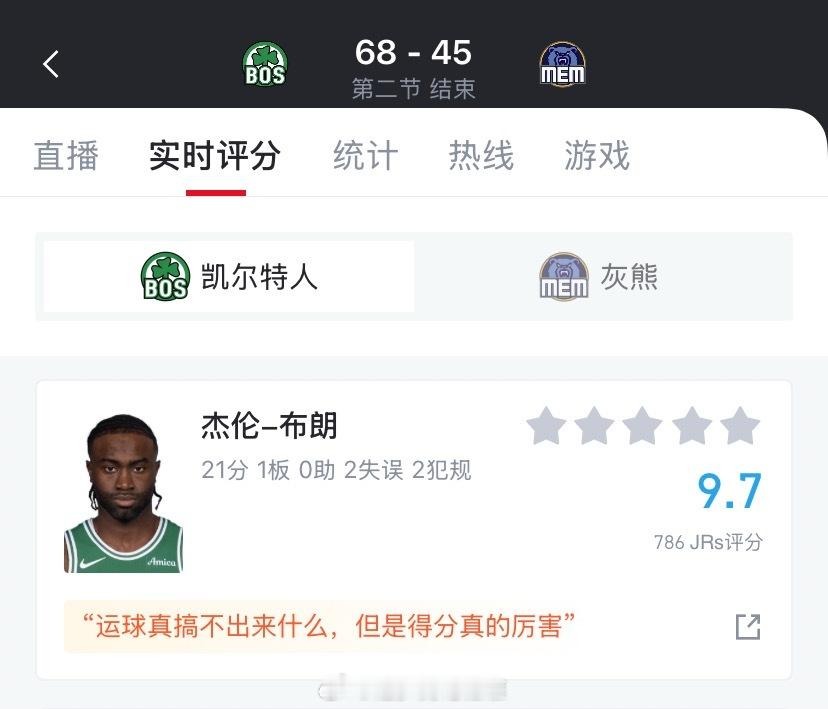Switch to the 游戏 tab
828x709 pixels.
(x=597, y=156)
